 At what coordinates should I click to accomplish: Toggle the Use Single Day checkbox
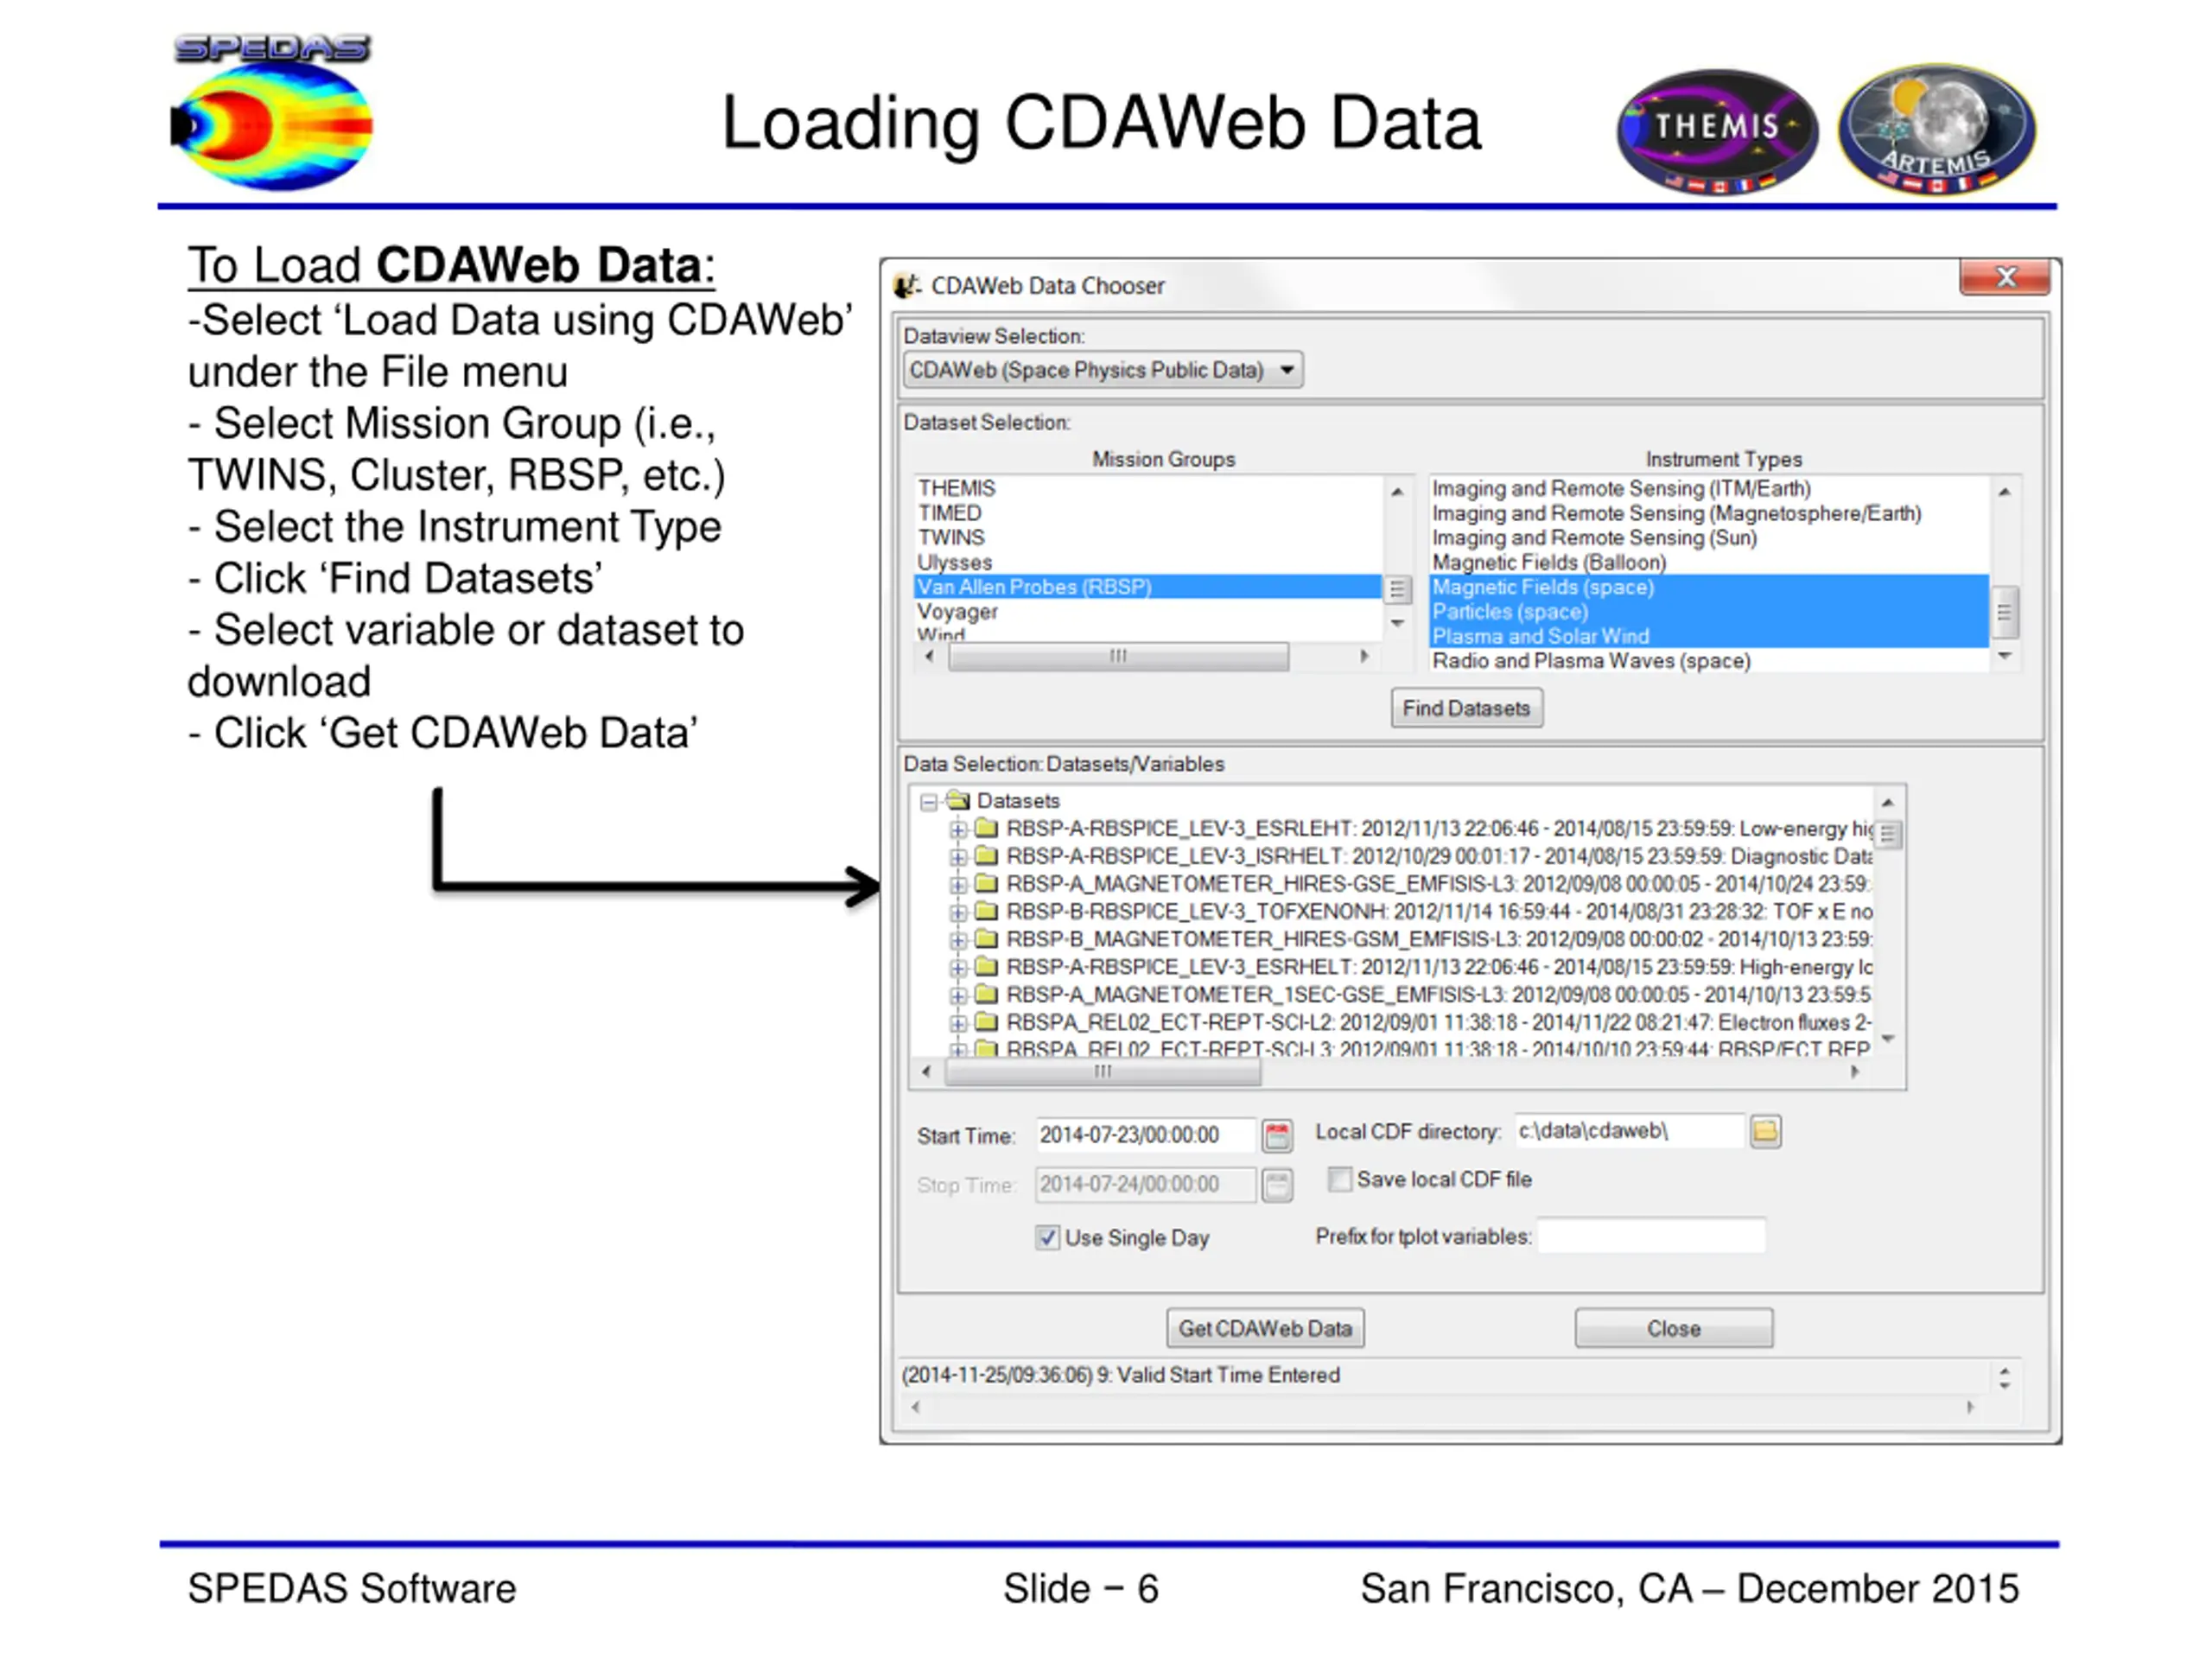[1047, 1238]
